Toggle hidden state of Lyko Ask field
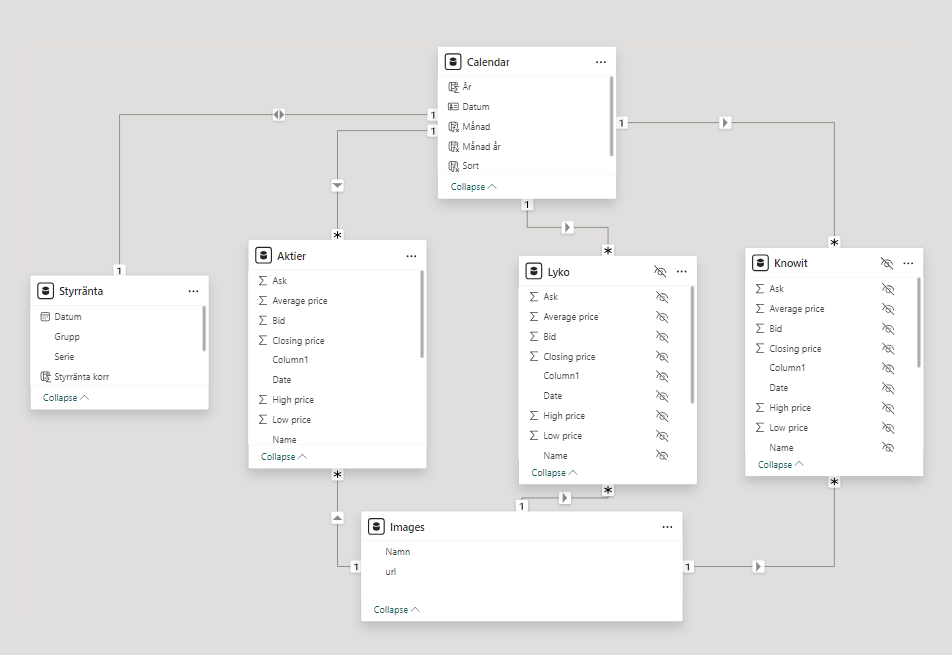The image size is (952, 655). [x=662, y=297]
